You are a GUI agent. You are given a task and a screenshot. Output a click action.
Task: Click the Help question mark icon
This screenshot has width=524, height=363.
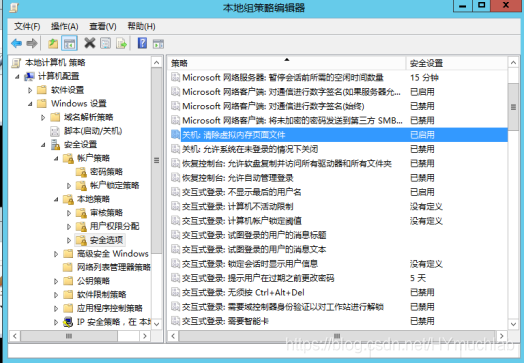(x=142, y=43)
